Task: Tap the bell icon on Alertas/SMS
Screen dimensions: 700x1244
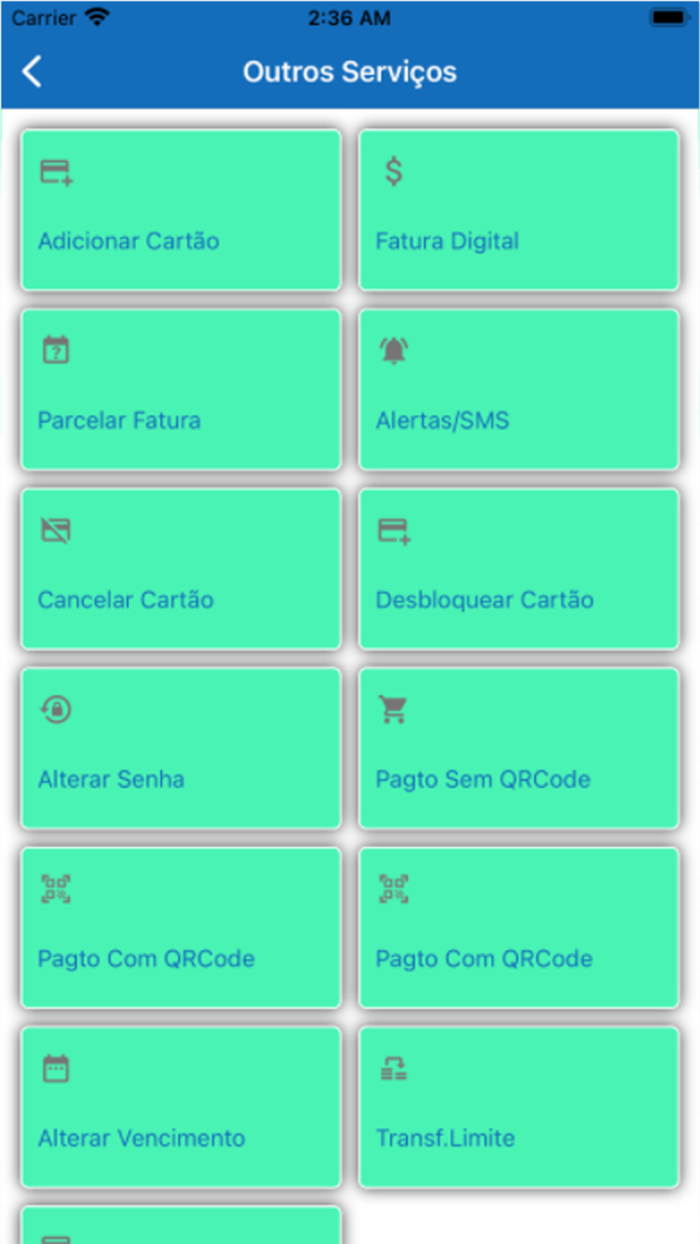Action: point(392,350)
